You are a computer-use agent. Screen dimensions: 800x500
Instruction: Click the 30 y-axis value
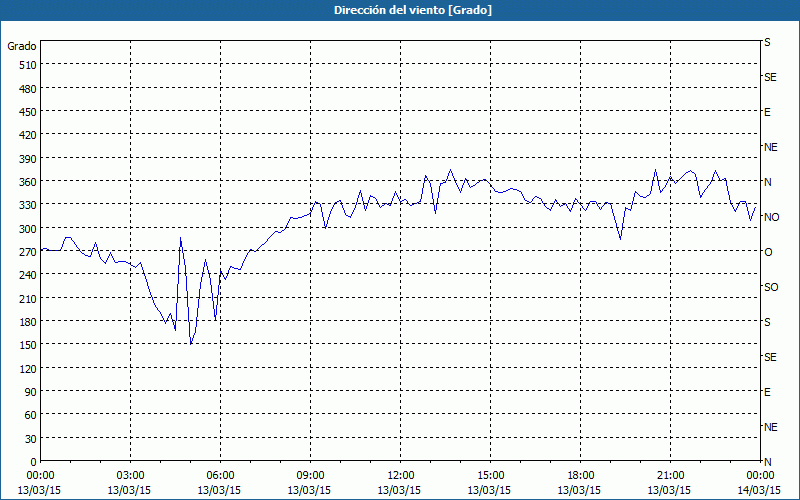31,438
